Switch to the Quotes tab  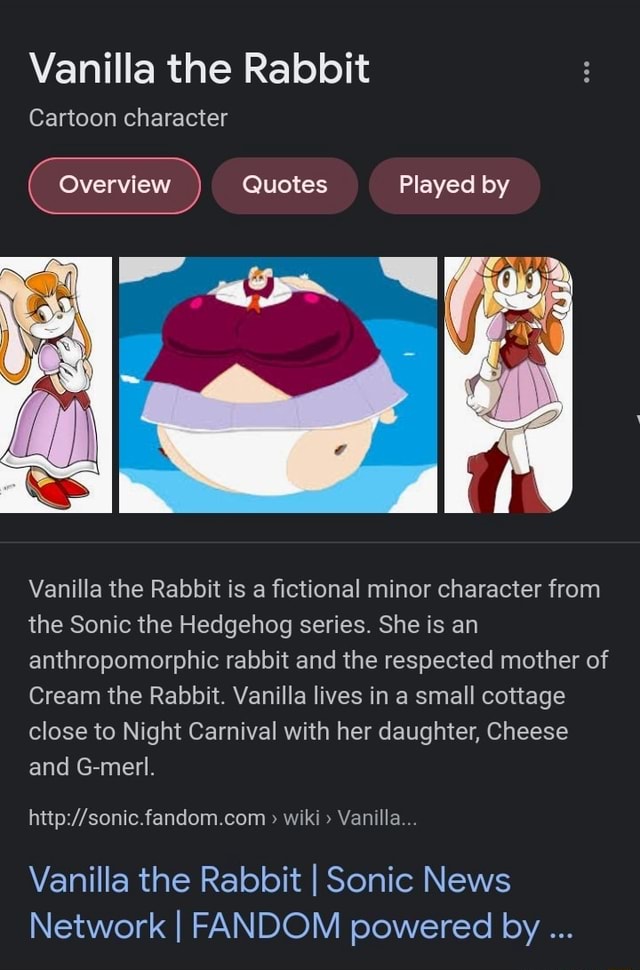point(284,185)
